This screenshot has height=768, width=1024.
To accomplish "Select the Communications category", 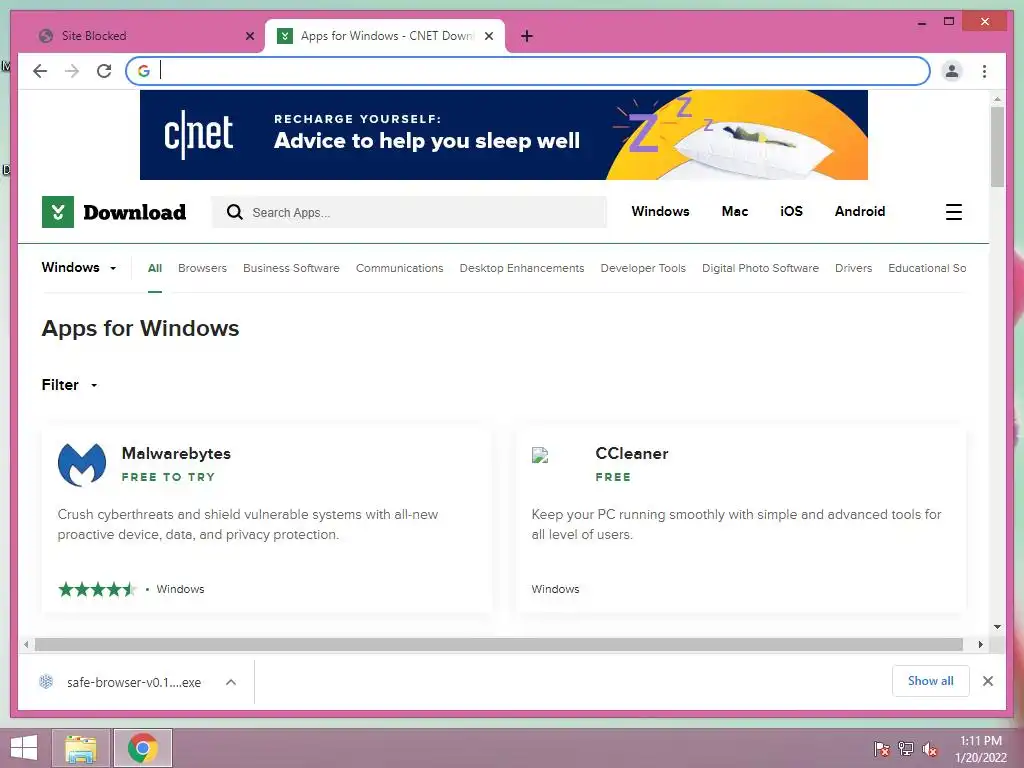I will [x=400, y=268].
